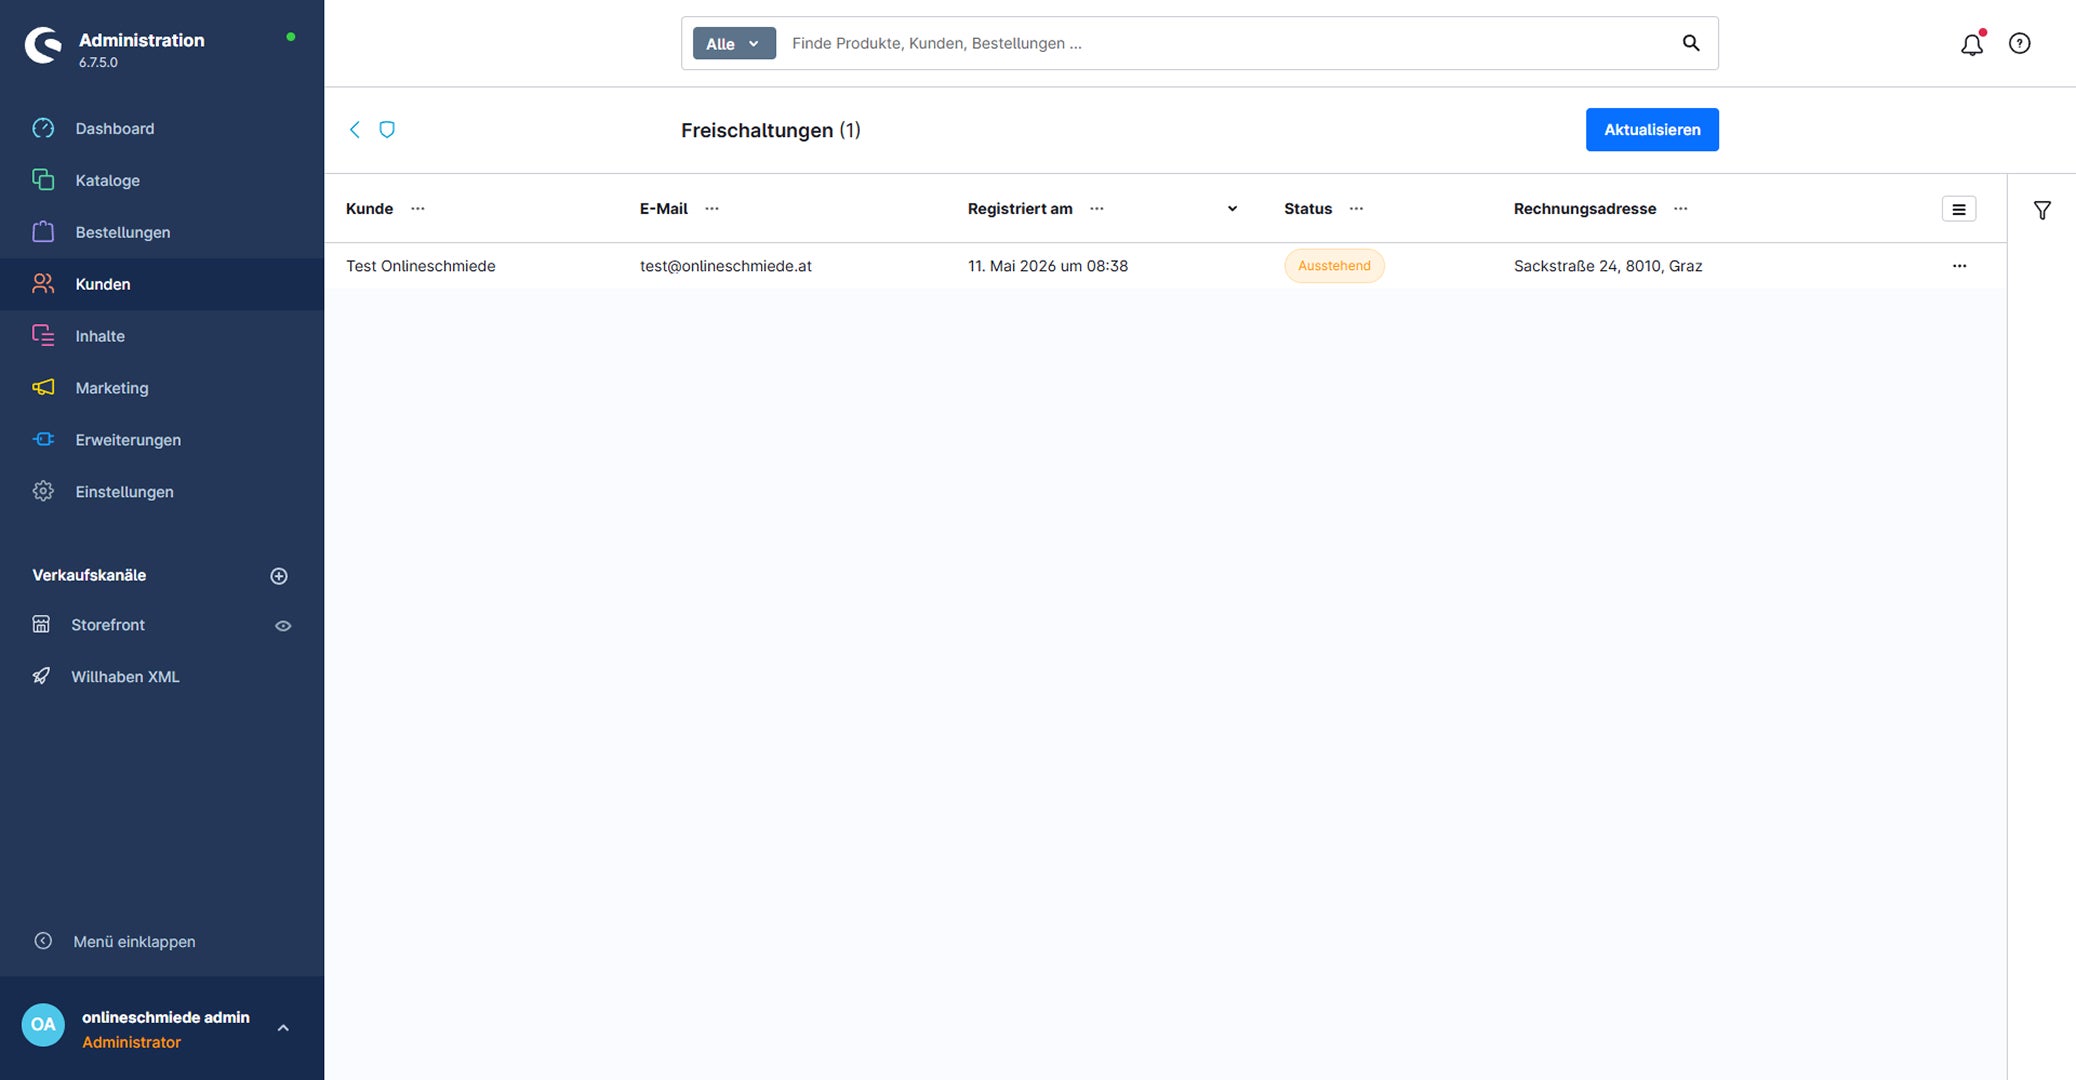Click the Ausstehend status badge

pyautogui.click(x=1334, y=266)
